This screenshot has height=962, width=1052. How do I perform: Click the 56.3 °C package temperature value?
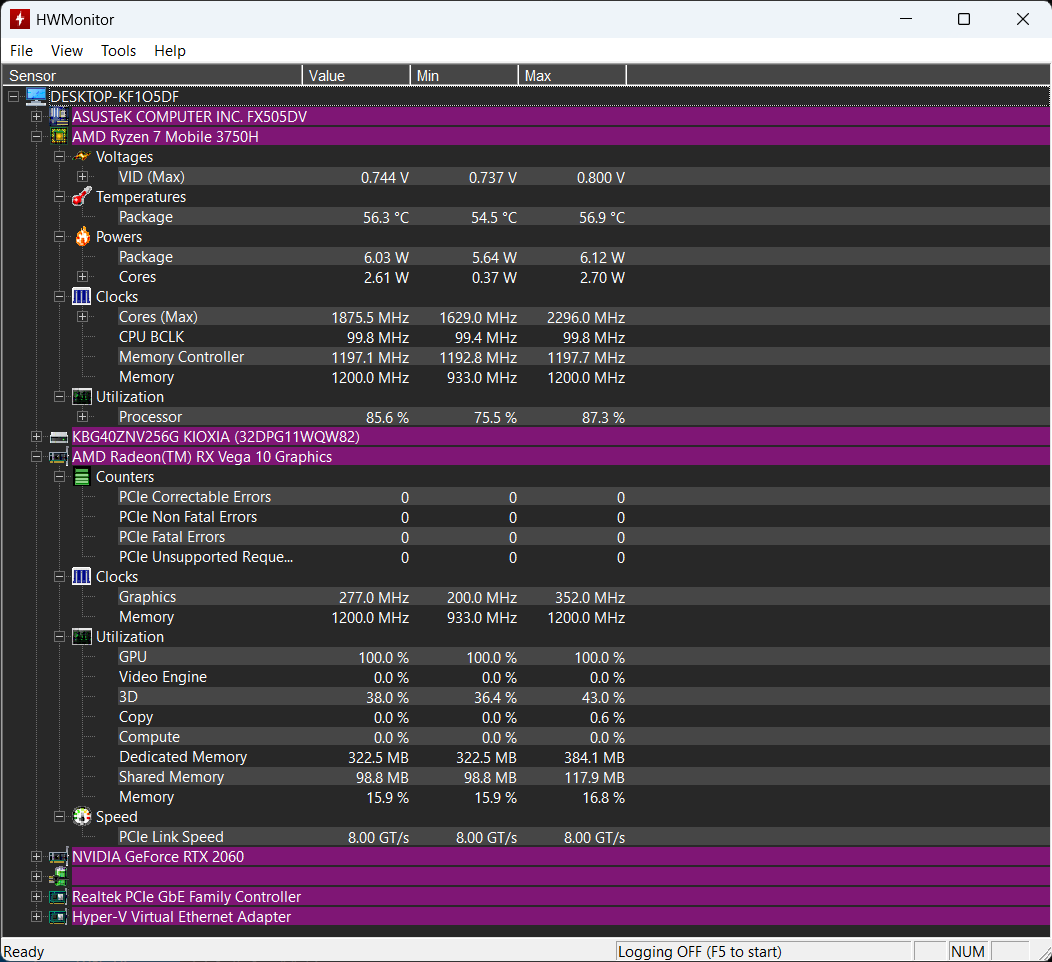pyautogui.click(x=386, y=217)
